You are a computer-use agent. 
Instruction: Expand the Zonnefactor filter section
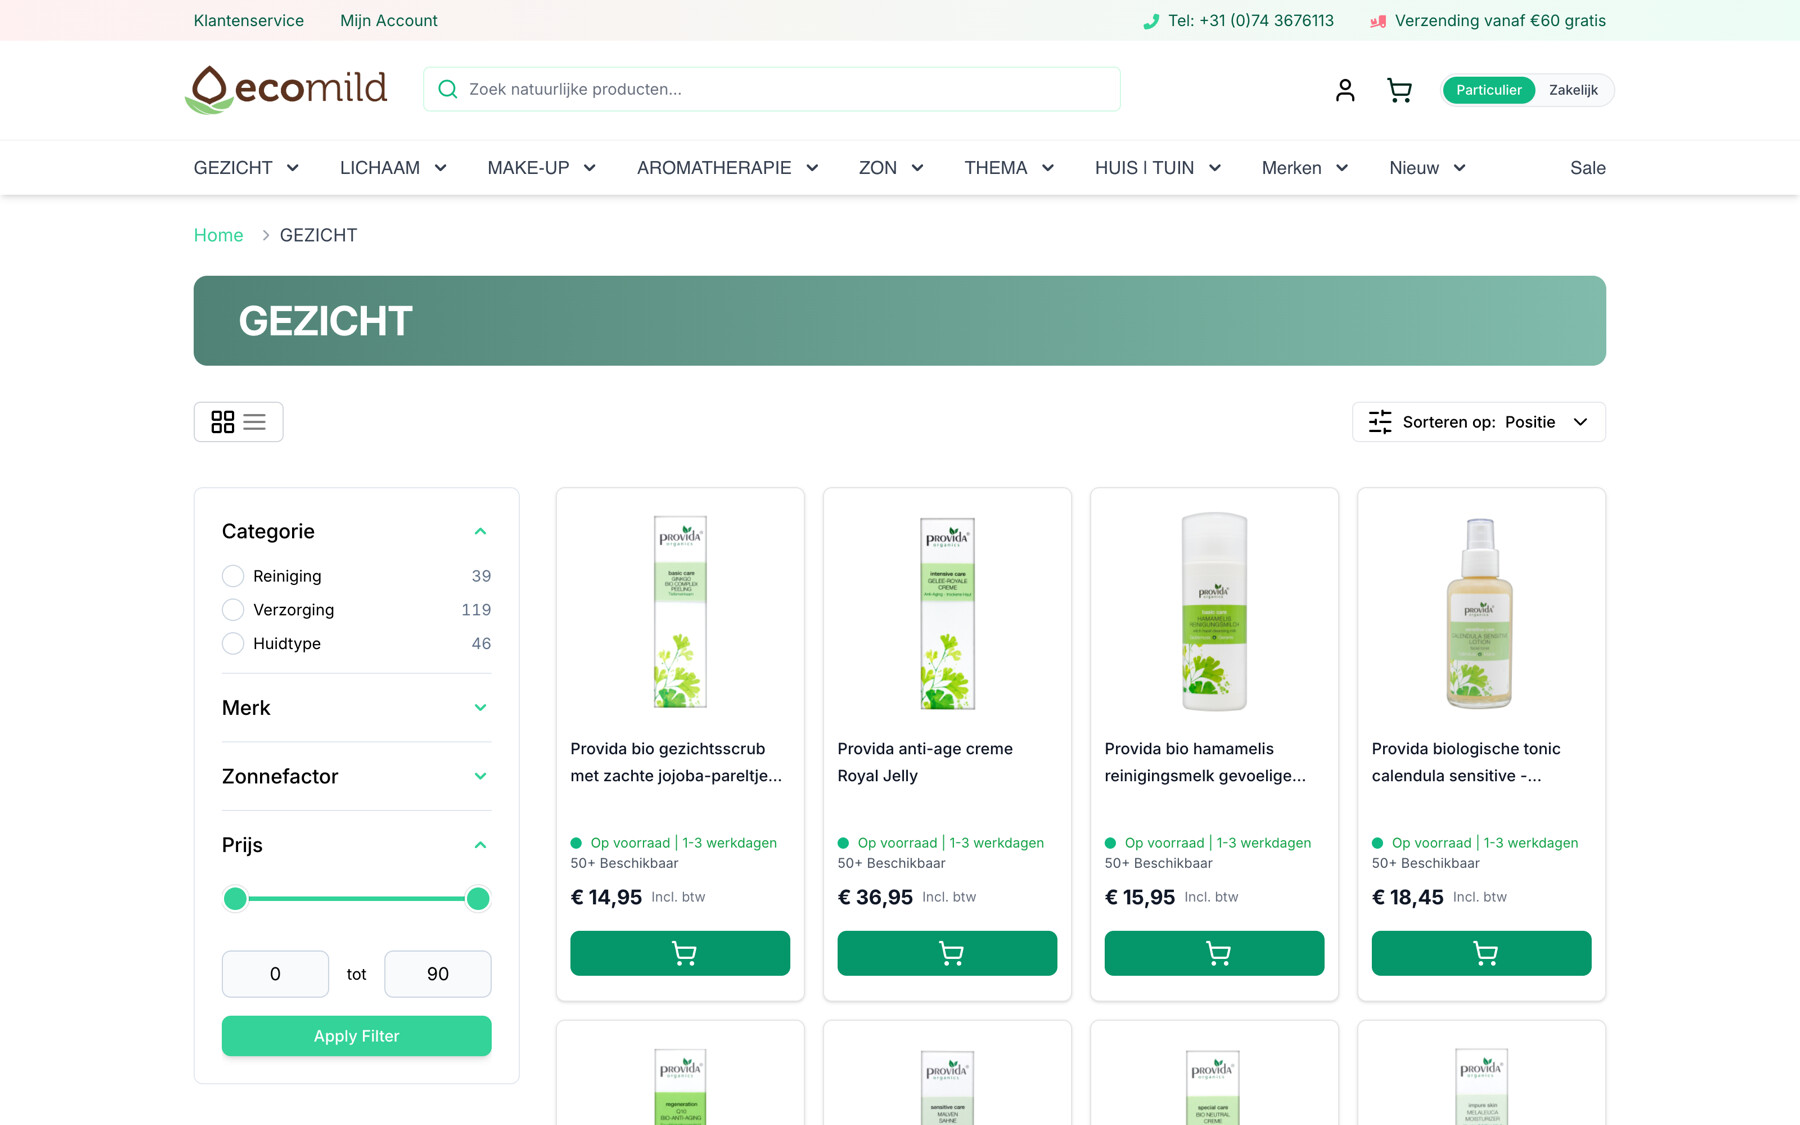point(480,776)
